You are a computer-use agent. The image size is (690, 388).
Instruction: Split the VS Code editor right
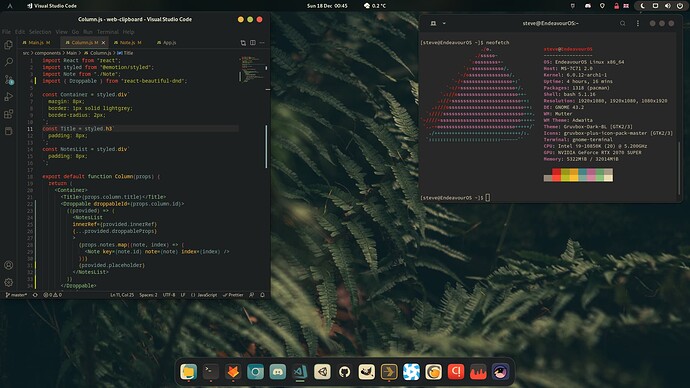pos(253,43)
